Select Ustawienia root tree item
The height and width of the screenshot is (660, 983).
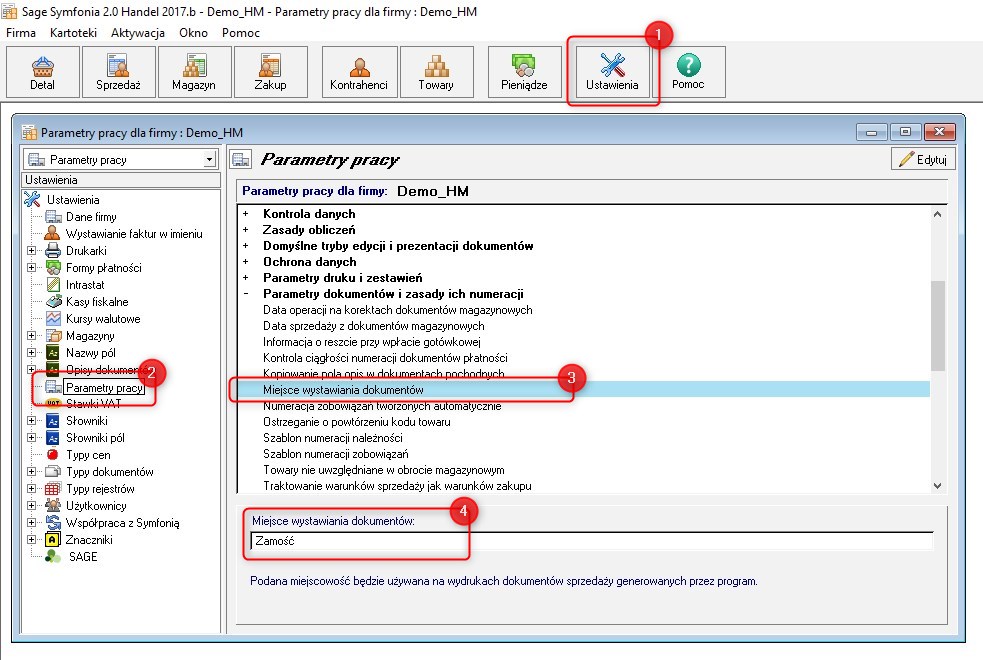click(73, 200)
